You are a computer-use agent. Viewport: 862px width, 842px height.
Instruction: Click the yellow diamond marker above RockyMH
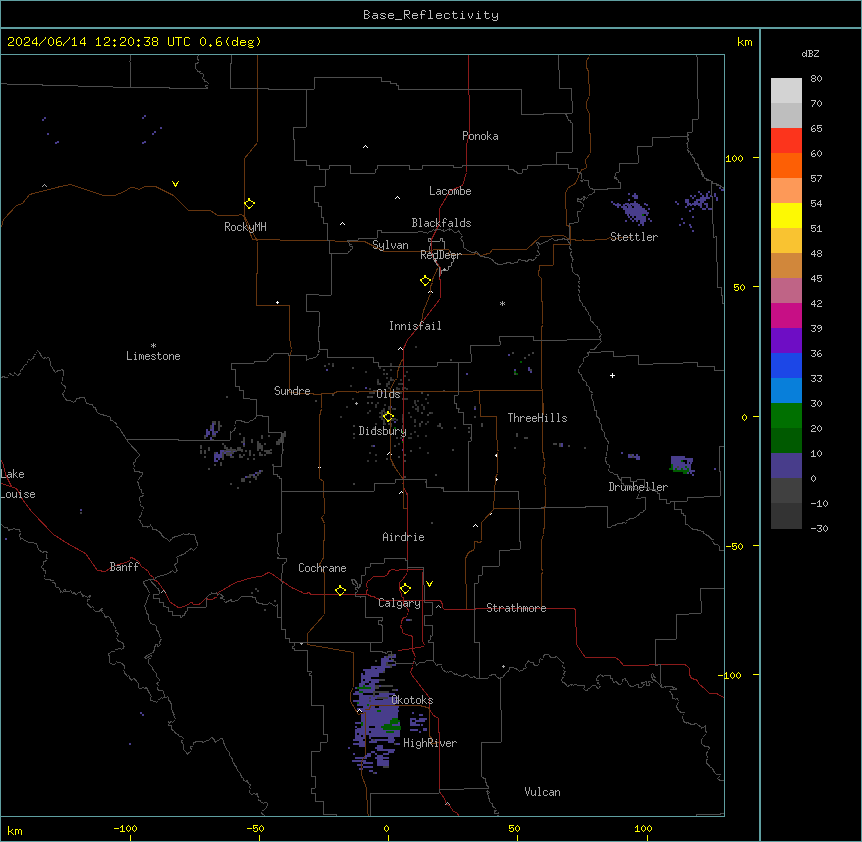tap(249, 203)
